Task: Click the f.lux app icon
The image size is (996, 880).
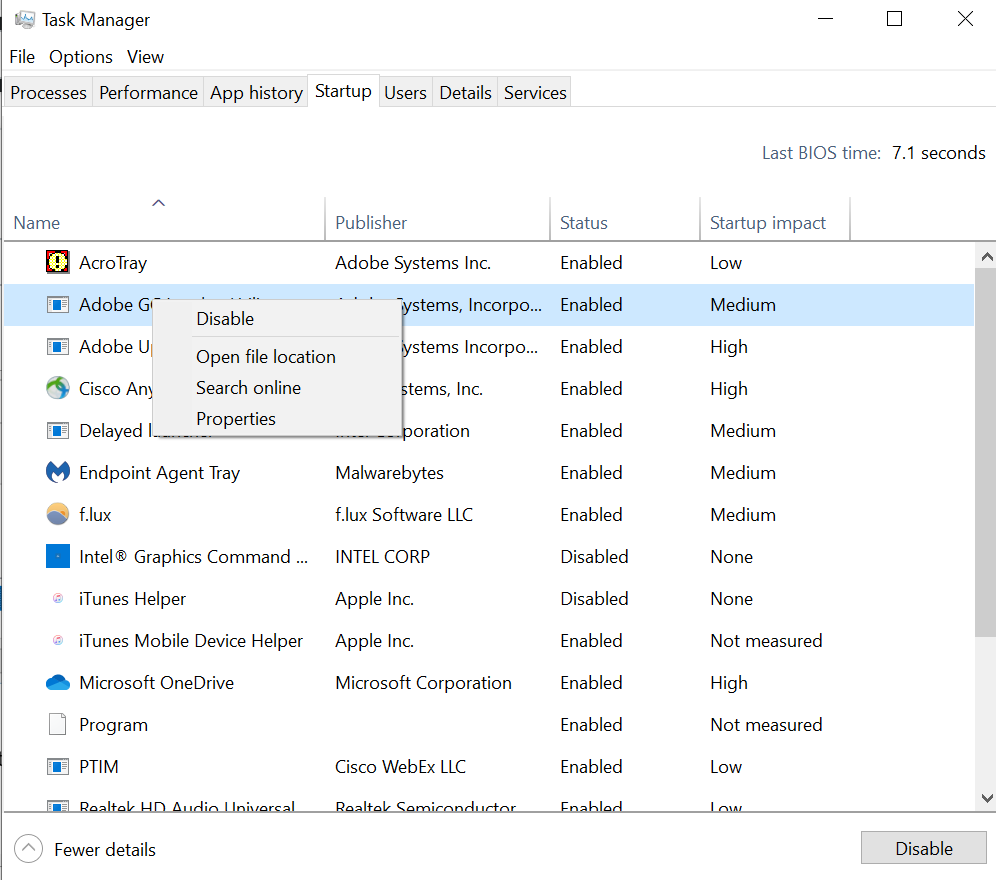Action: [x=58, y=515]
